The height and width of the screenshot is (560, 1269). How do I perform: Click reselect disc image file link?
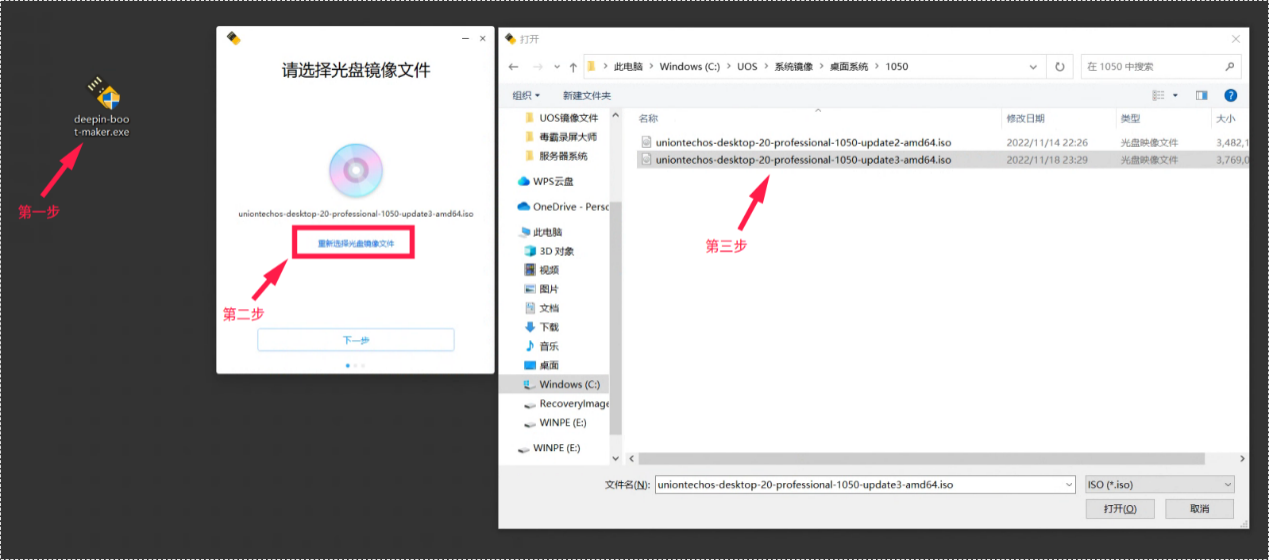356,243
